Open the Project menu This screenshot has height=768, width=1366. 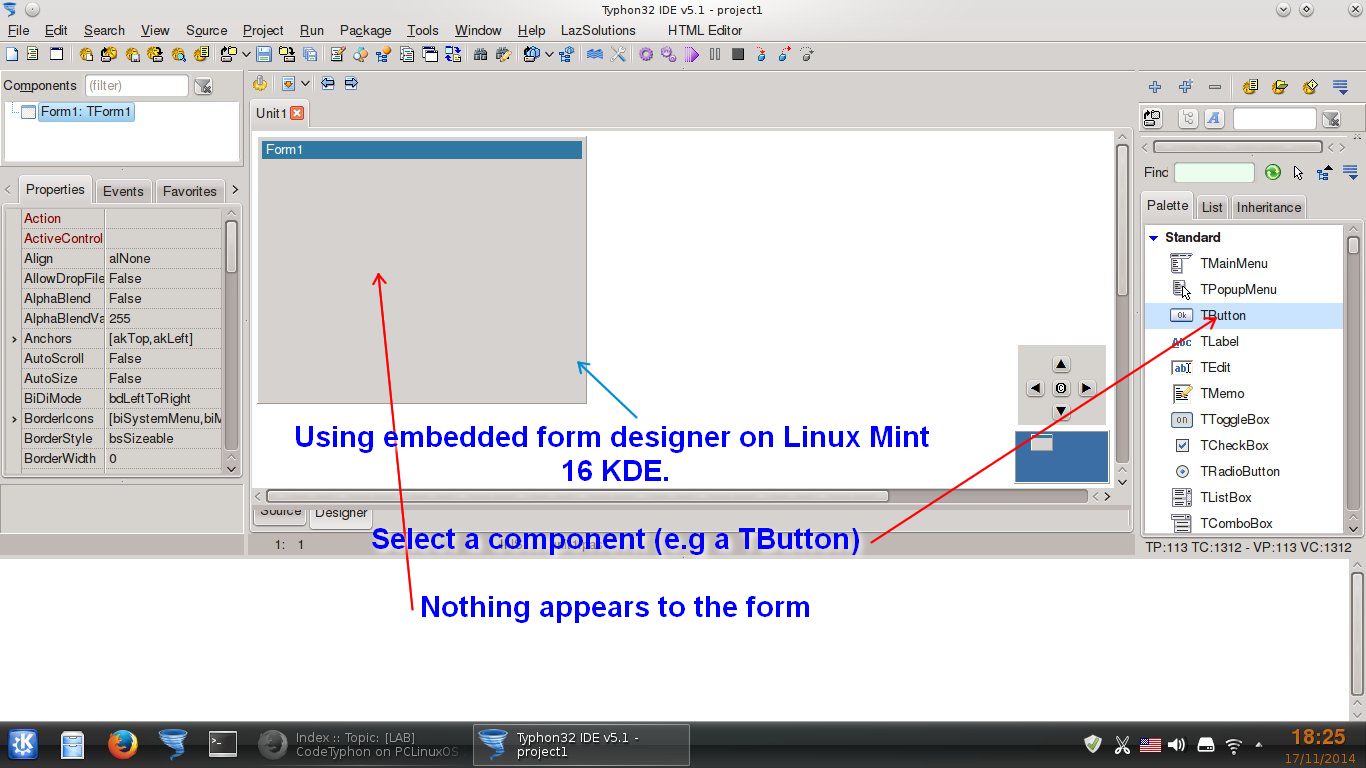tap(263, 30)
